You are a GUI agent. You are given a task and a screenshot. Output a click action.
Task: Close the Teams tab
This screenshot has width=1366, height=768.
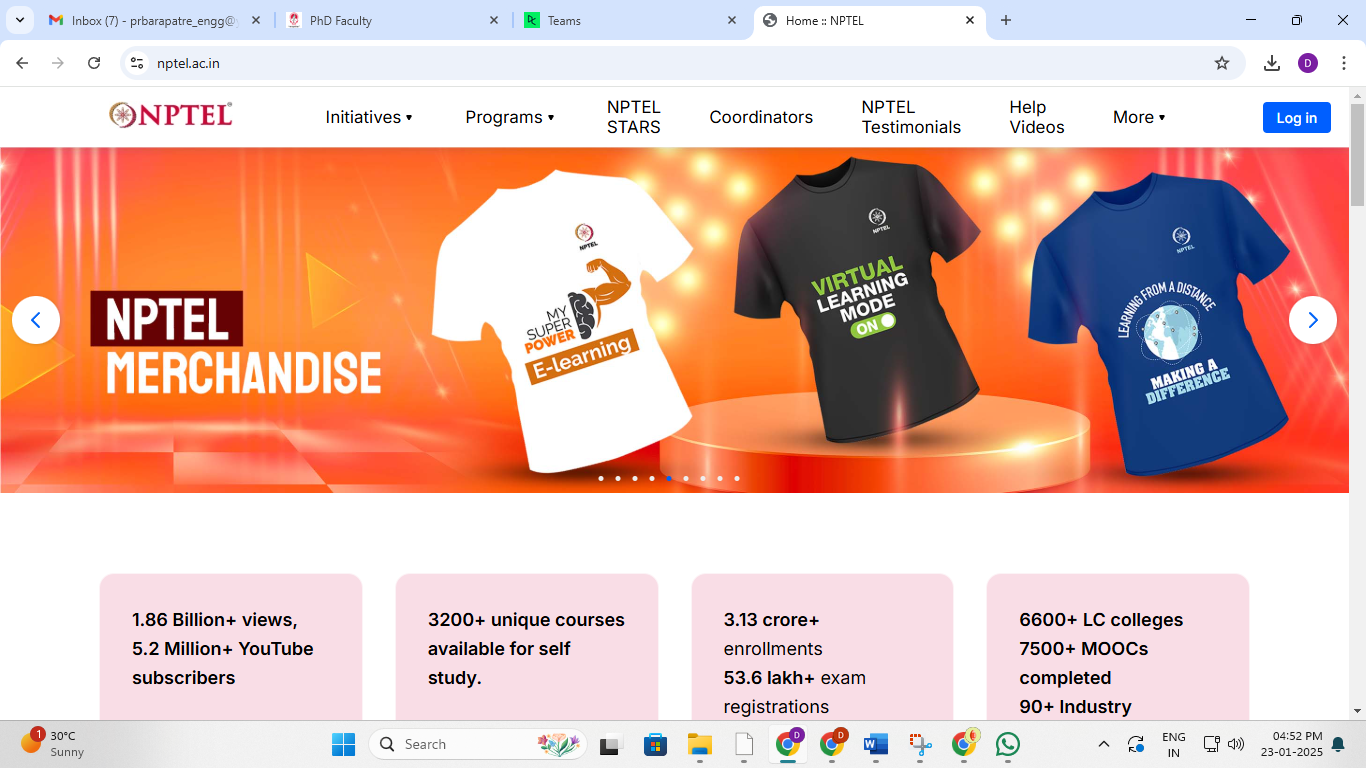(732, 20)
